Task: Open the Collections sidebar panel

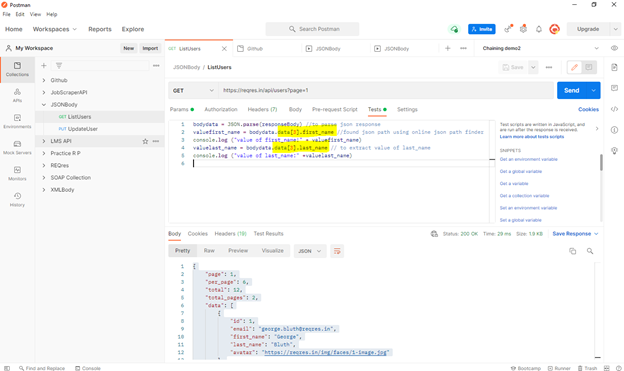Action: pos(17,69)
